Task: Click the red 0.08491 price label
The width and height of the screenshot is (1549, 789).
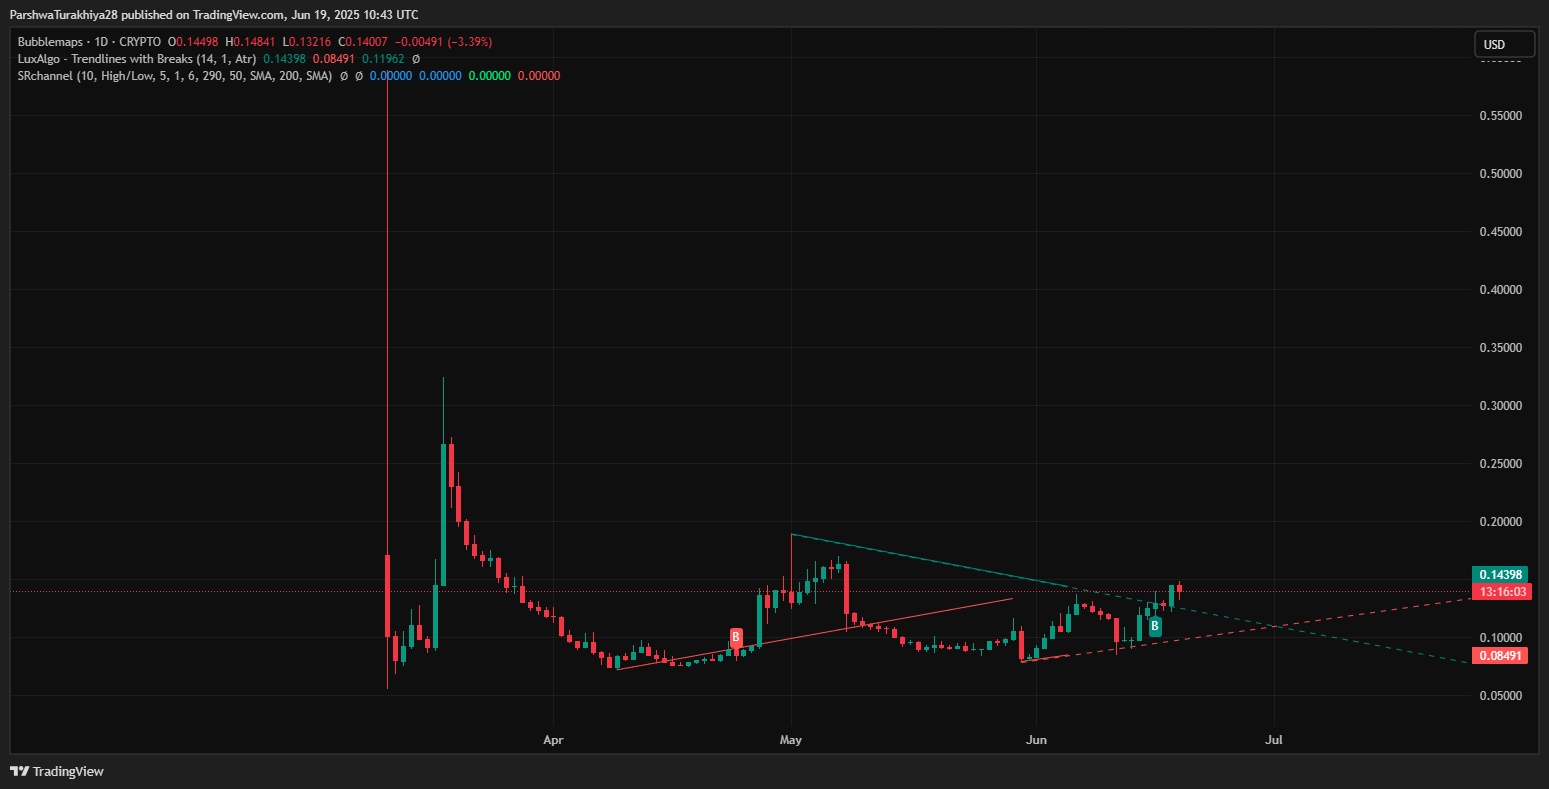Action: click(1499, 656)
